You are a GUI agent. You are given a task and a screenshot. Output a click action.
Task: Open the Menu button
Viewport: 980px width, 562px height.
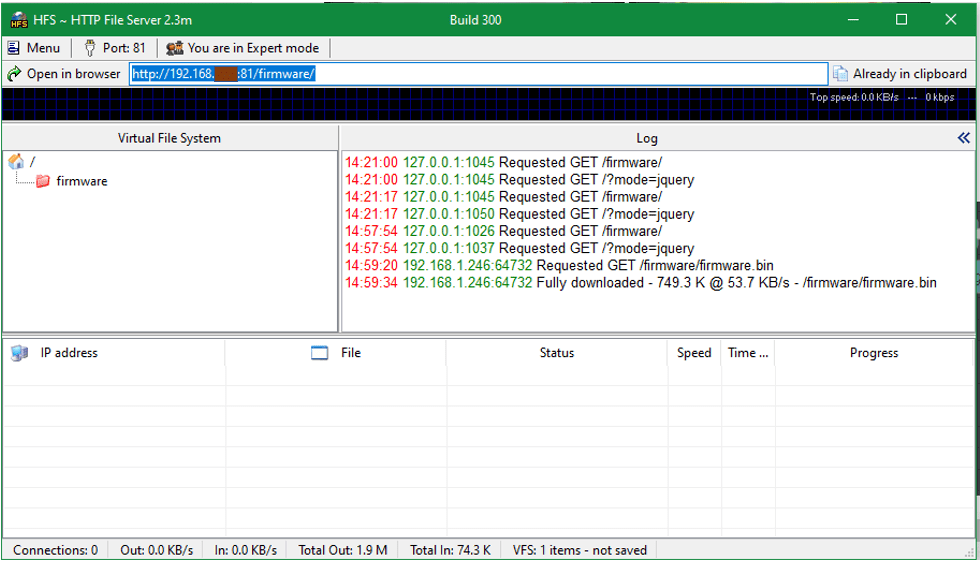click(x=34, y=48)
